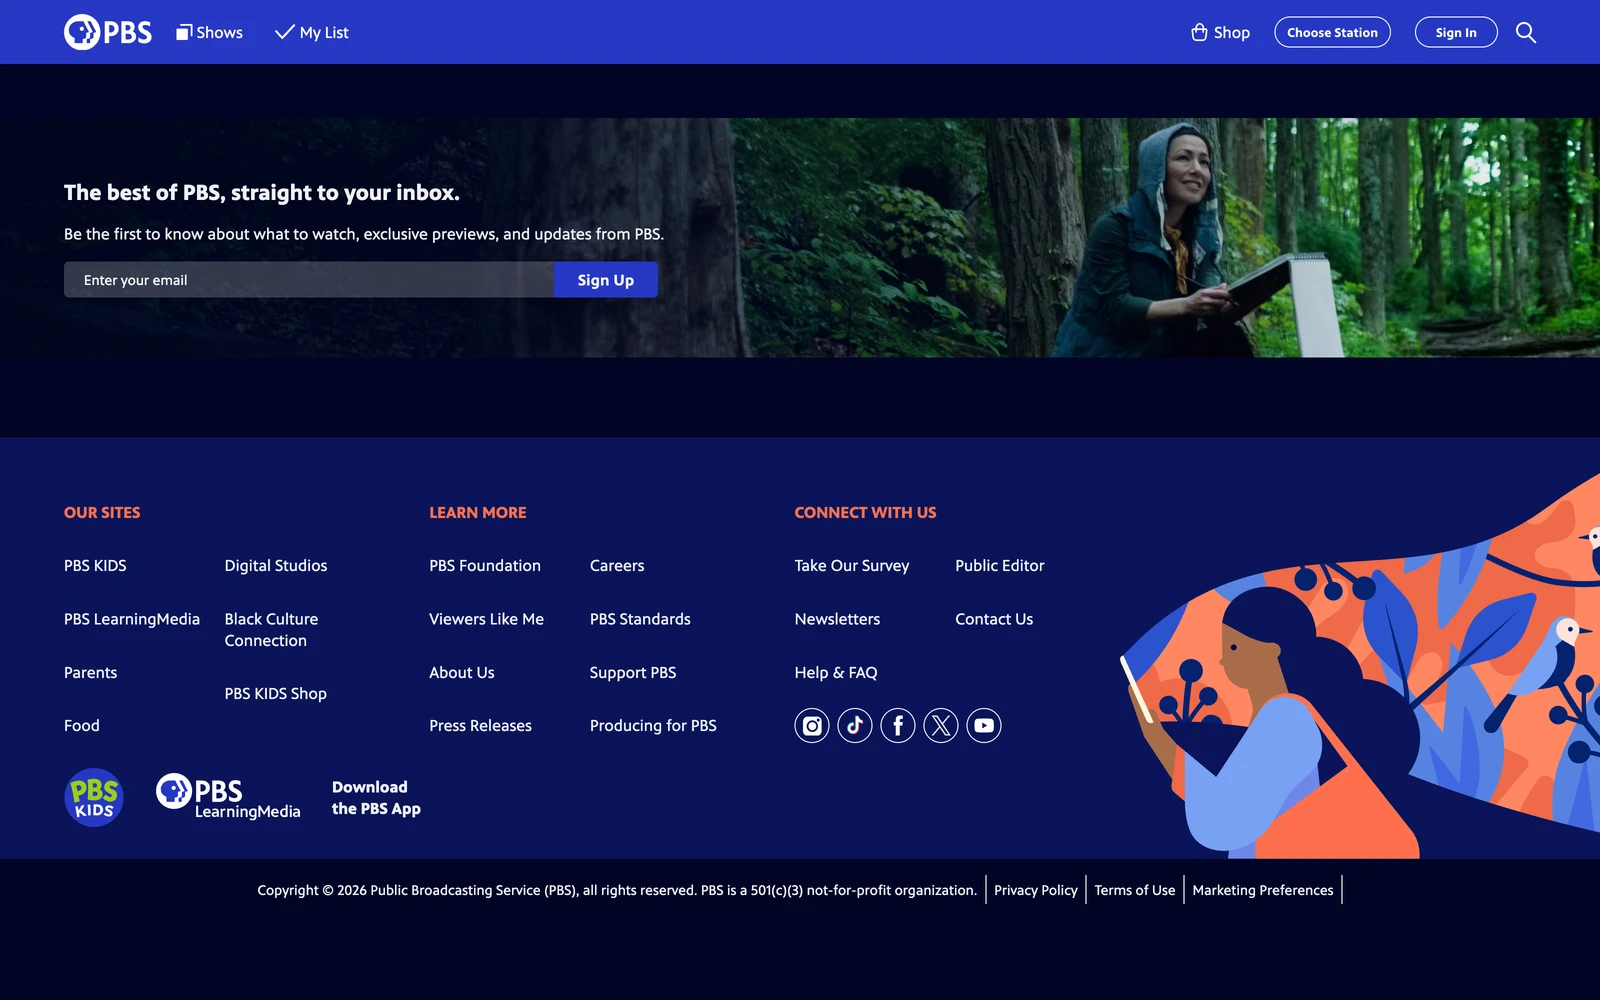Open the Support PBS link
The image size is (1600, 1000).
tap(633, 673)
